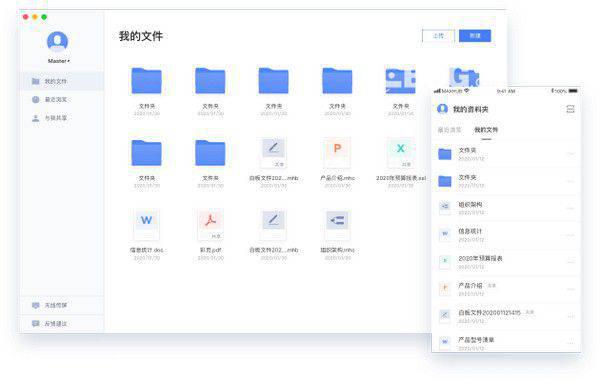Open more options for 2020年预算报表 mobile row
600x381 pixels.
570,262
